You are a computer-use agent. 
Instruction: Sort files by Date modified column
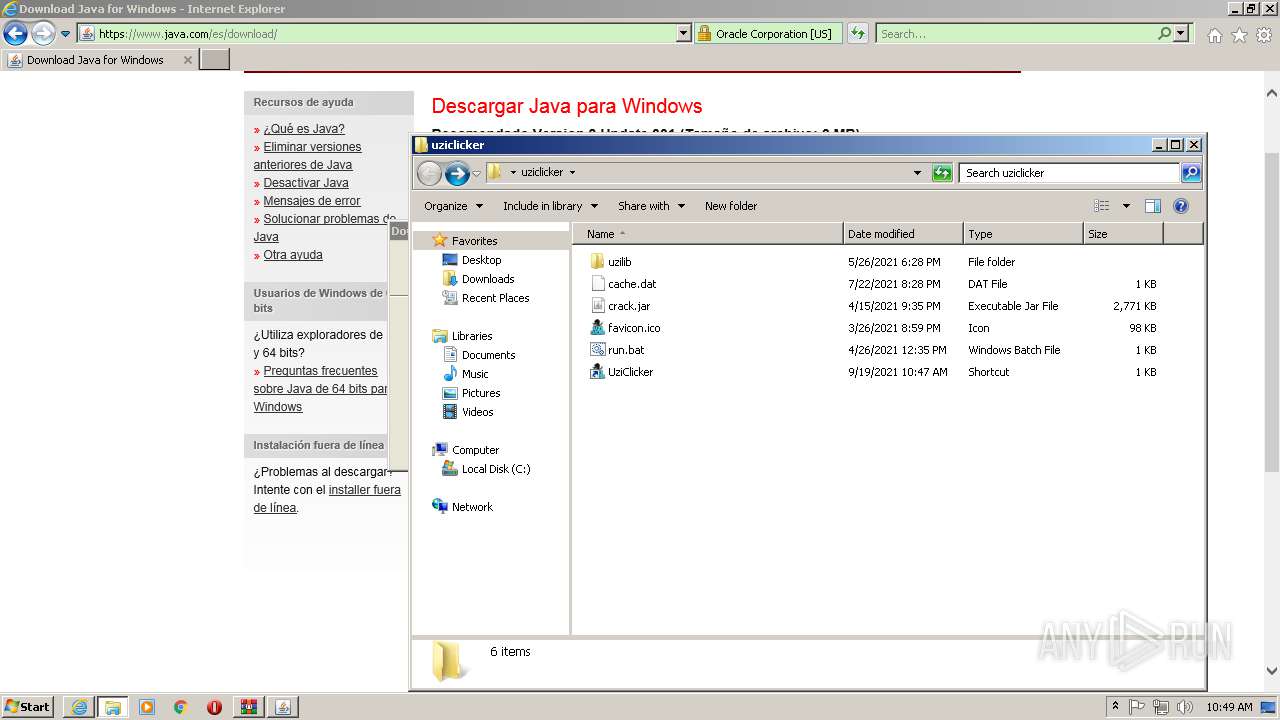tap(904, 234)
